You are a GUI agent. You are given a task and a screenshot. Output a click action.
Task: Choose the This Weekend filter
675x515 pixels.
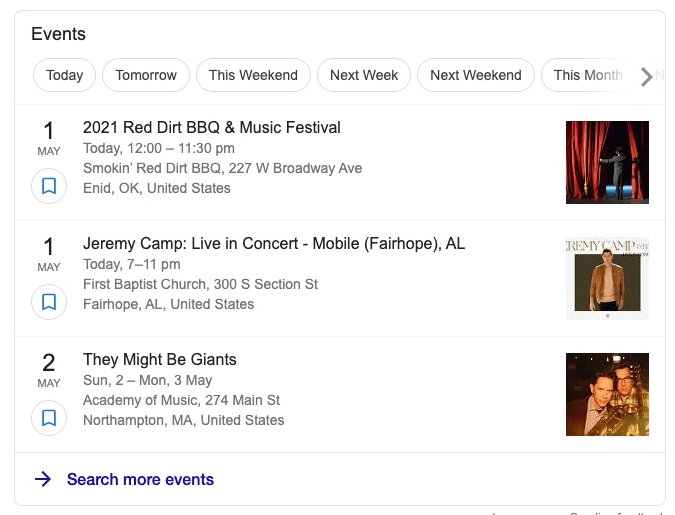coord(253,75)
